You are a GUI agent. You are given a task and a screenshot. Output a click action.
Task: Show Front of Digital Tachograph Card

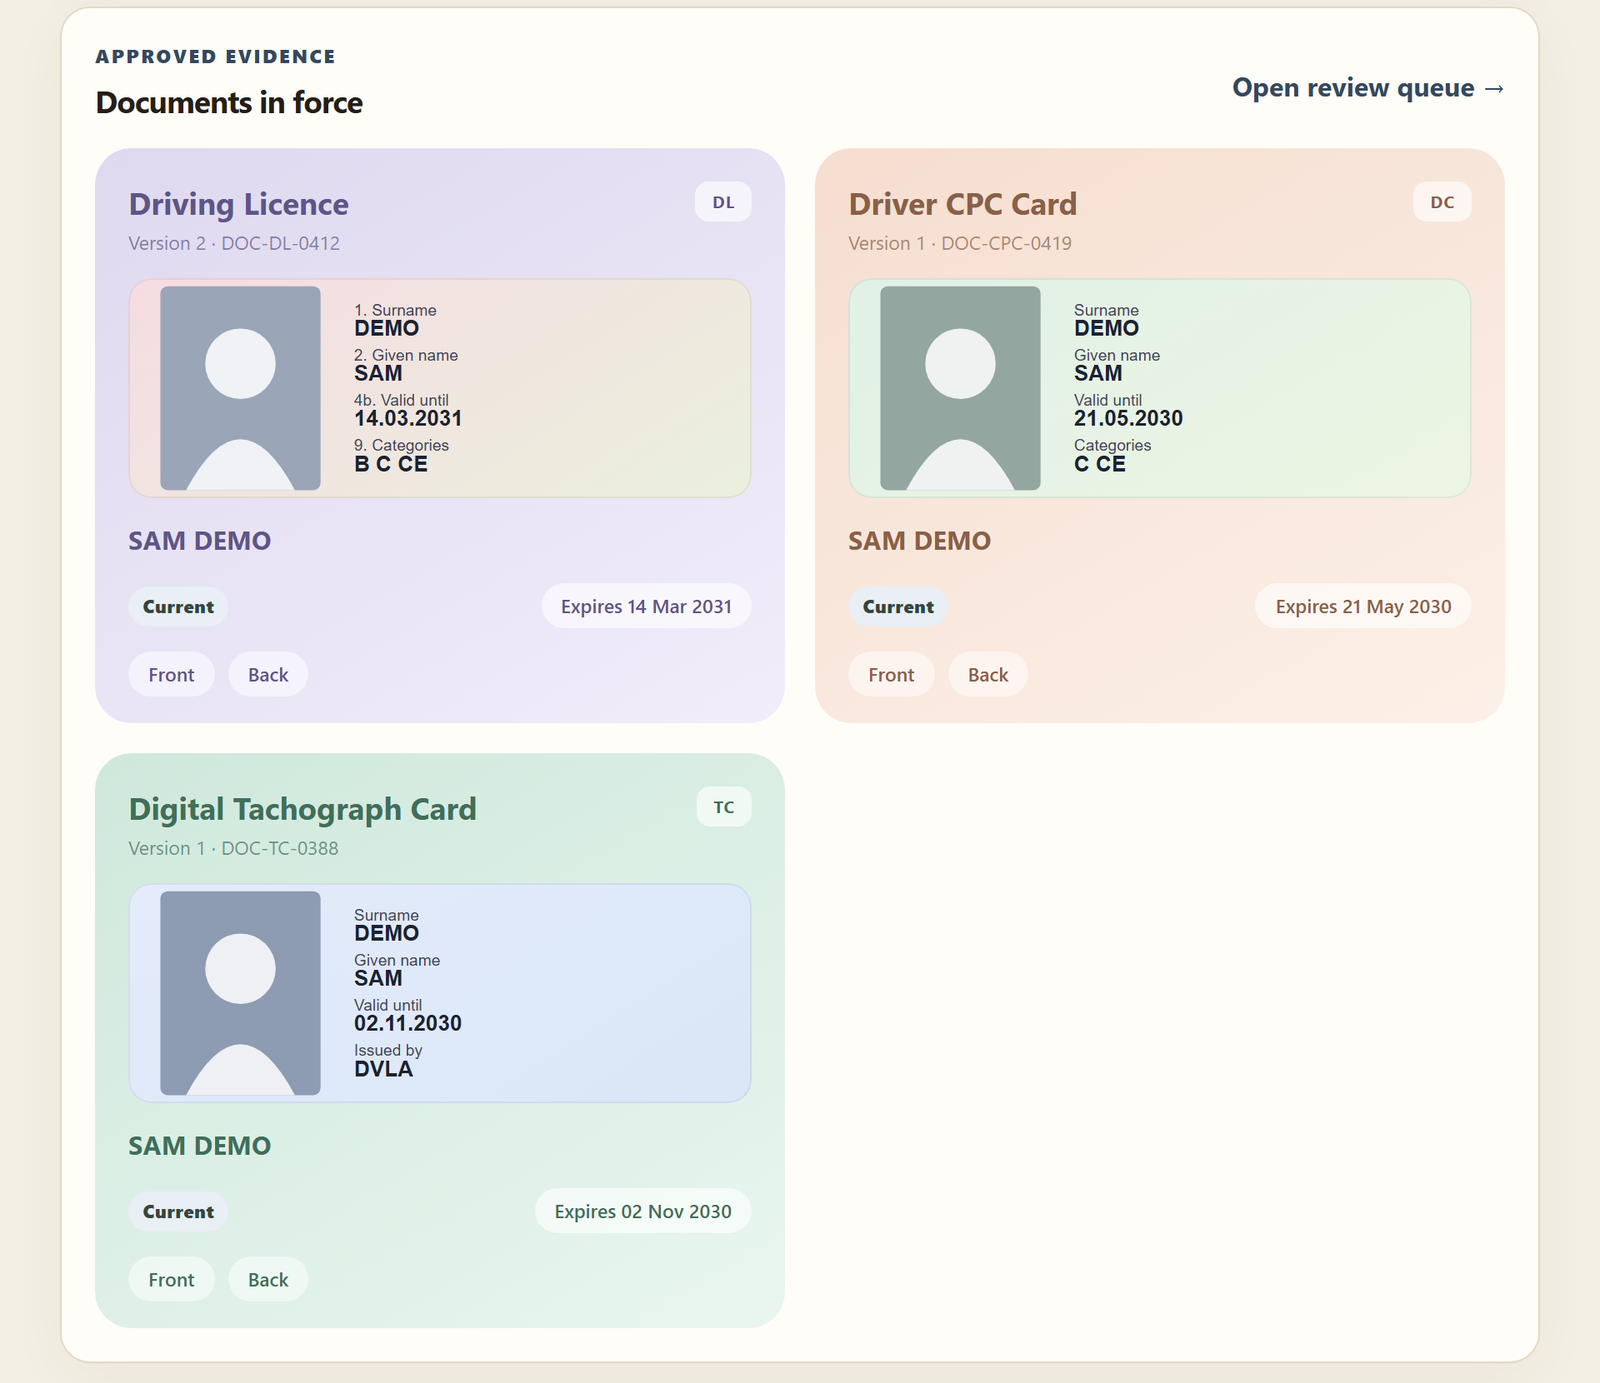[x=171, y=1280]
